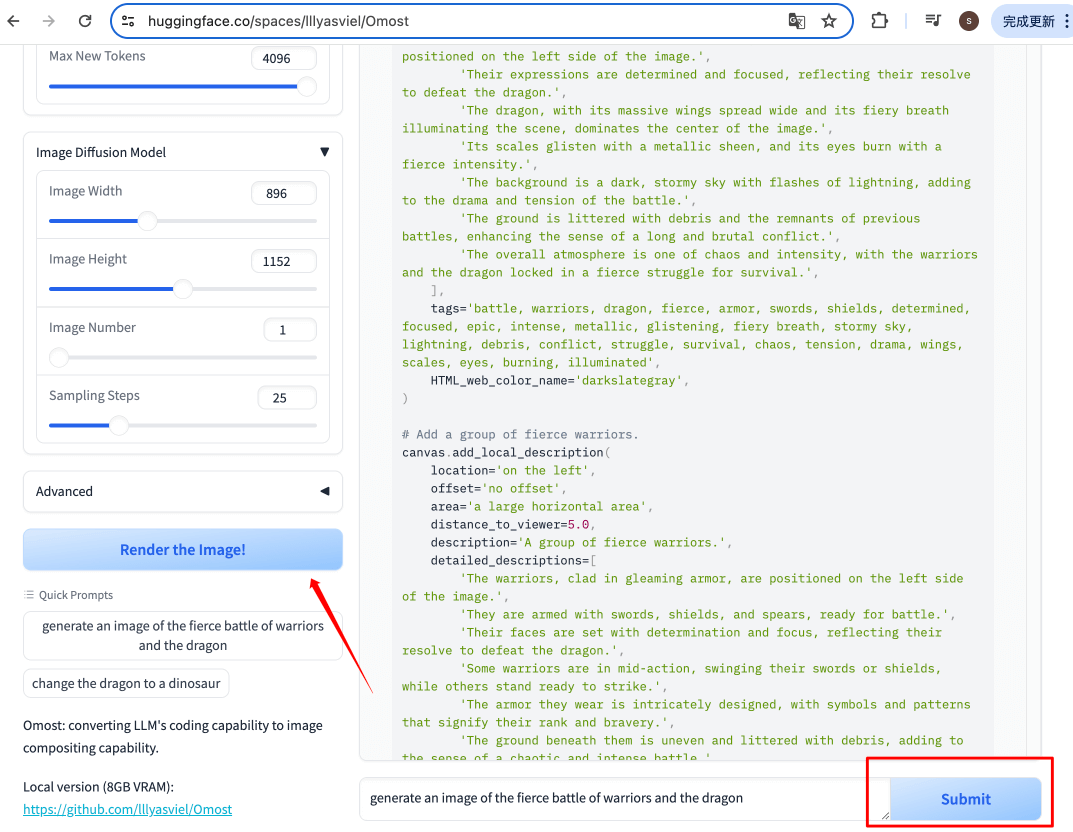
Task: Open the media controls icon
Action: click(x=933, y=21)
